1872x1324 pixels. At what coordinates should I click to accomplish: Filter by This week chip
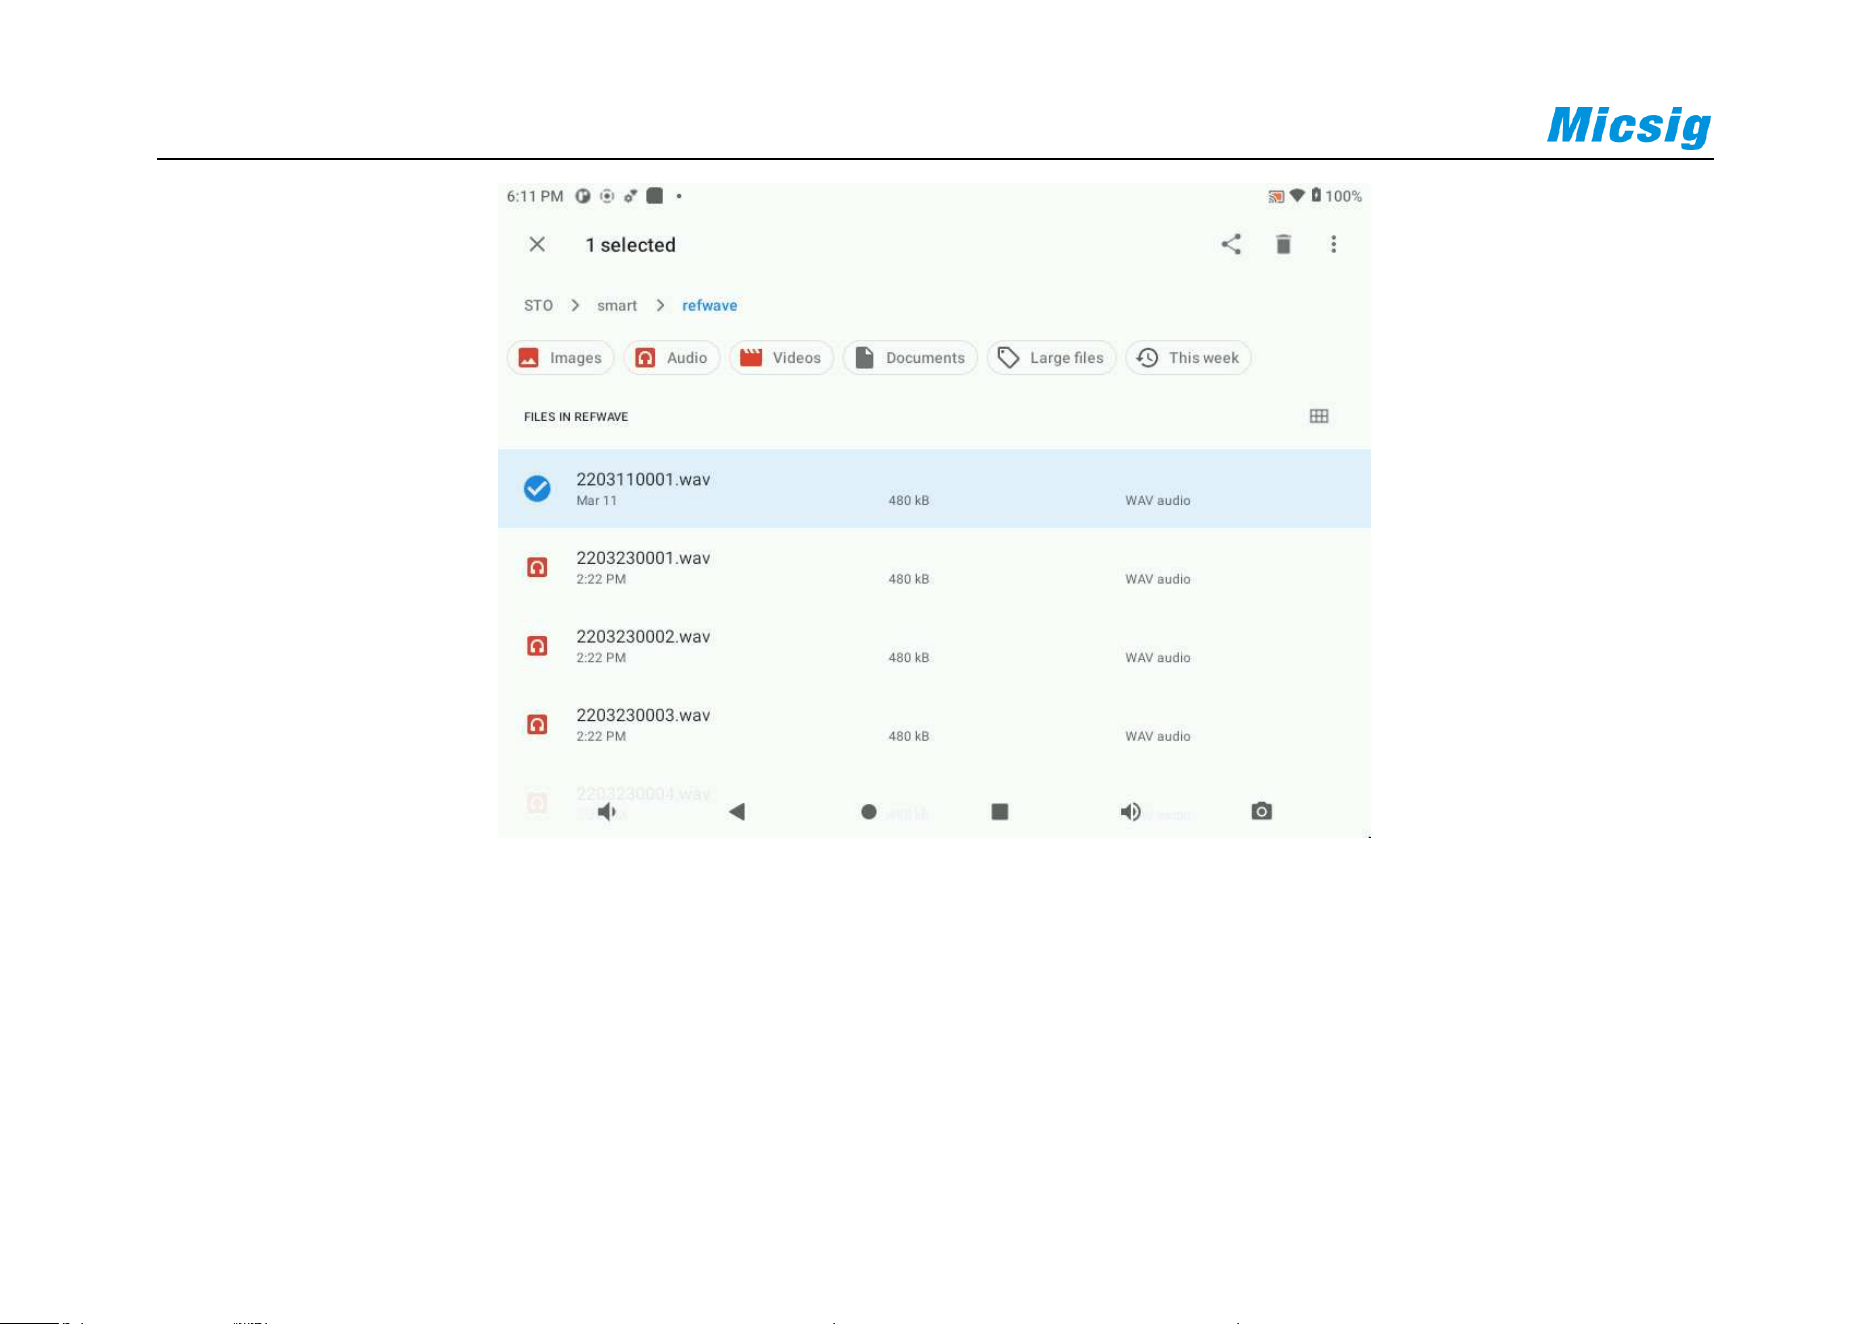tap(1188, 358)
